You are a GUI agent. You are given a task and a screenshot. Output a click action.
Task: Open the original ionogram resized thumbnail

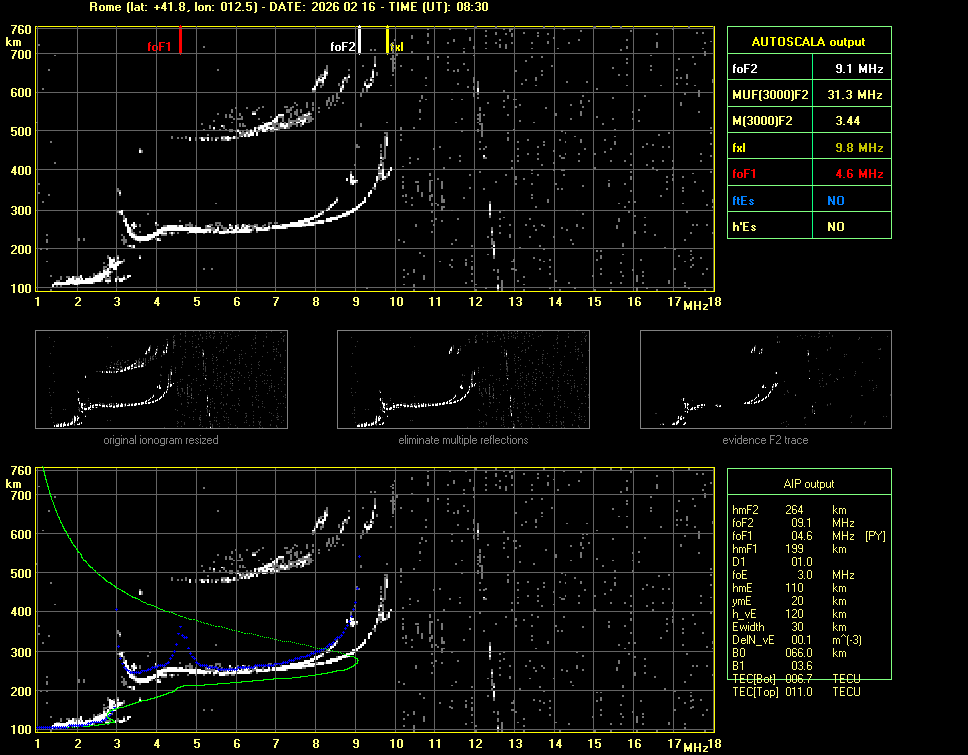pyautogui.click(x=161, y=379)
